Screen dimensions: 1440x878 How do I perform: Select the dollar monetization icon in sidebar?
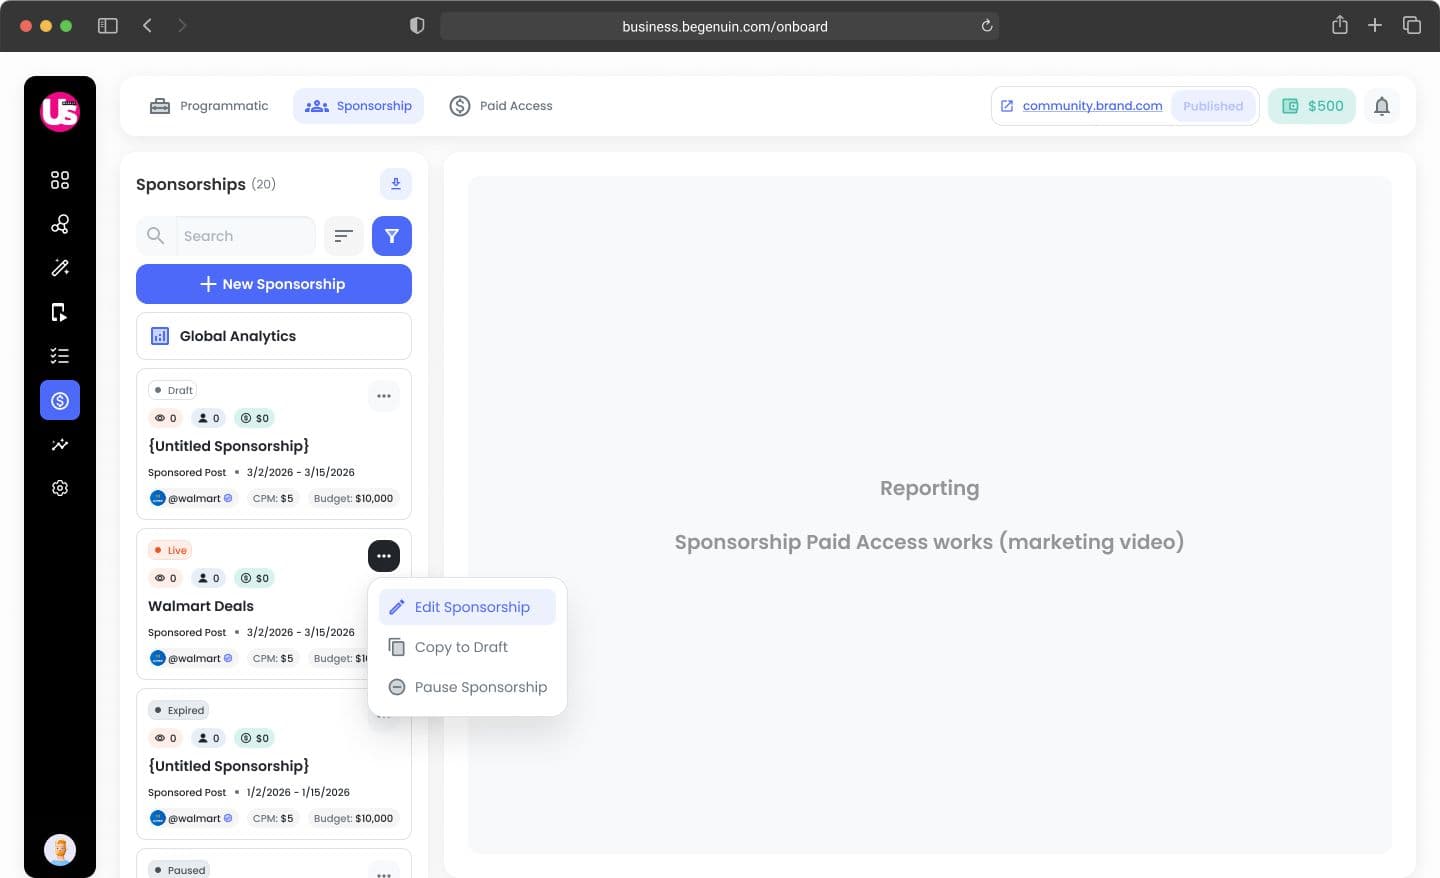pos(60,400)
